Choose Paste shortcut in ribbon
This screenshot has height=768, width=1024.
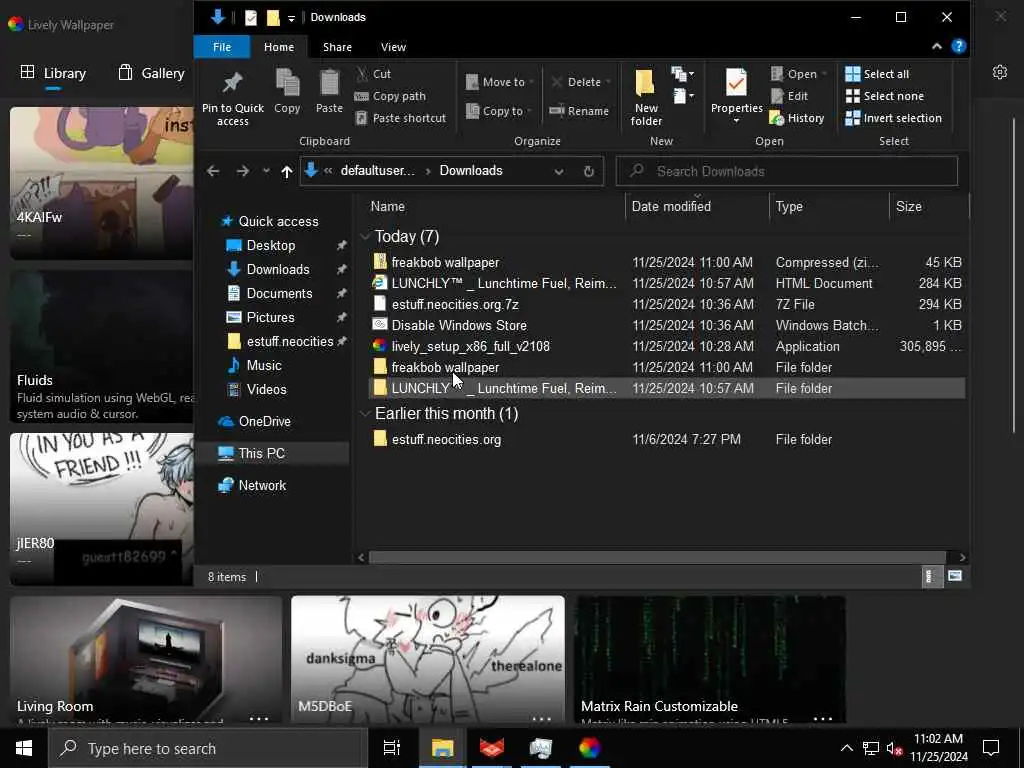click(x=400, y=118)
